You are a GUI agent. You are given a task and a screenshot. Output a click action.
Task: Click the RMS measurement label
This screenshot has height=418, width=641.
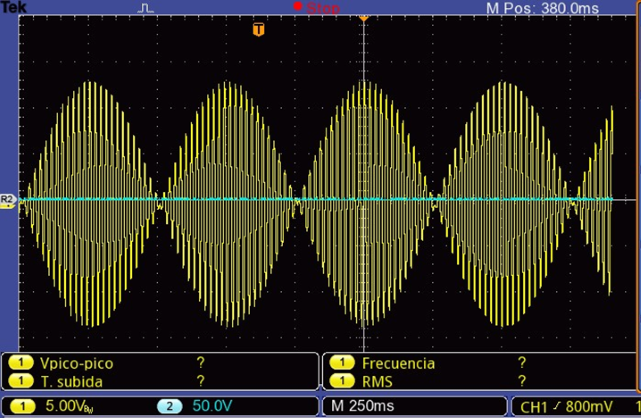(x=377, y=382)
